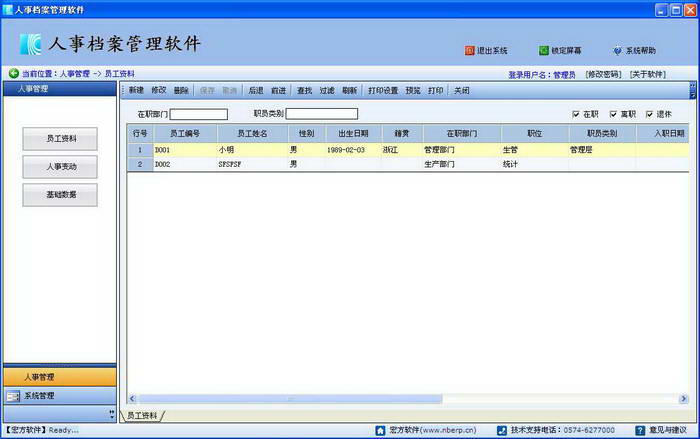Click the question mark icon beside 意见与建议
The image size is (700, 439).
[x=640, y=430]
